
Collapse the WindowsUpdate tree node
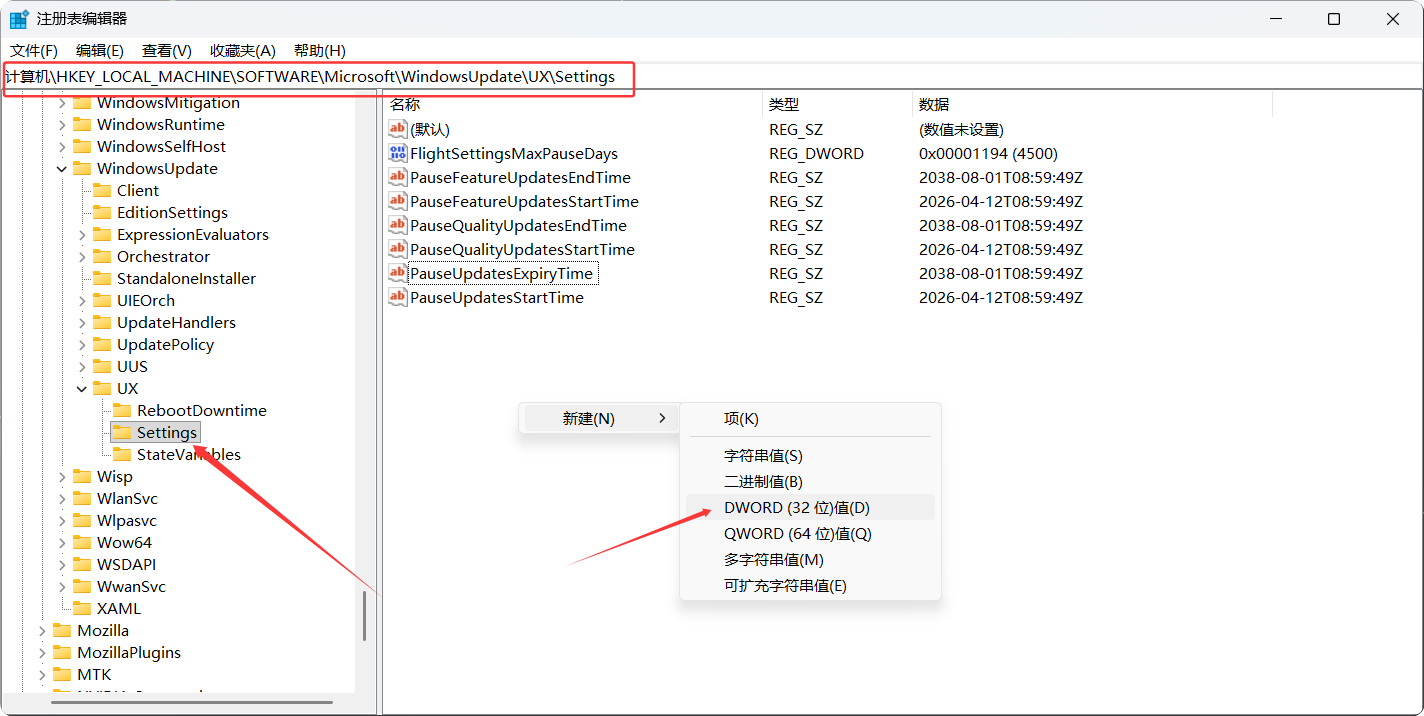click(x=62, y=169)
